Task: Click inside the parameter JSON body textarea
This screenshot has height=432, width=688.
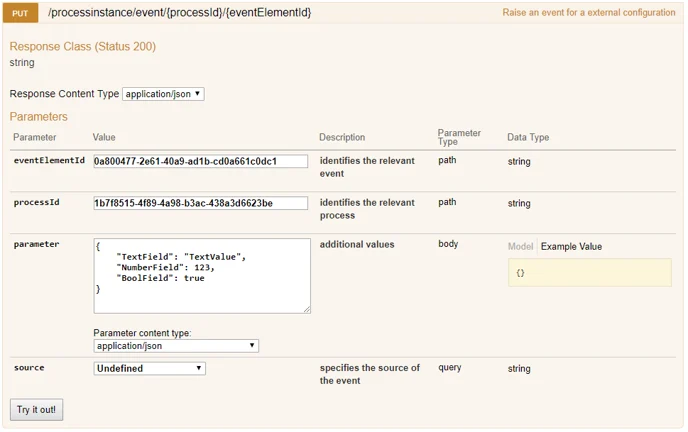Action: click(x=201, y=275)
